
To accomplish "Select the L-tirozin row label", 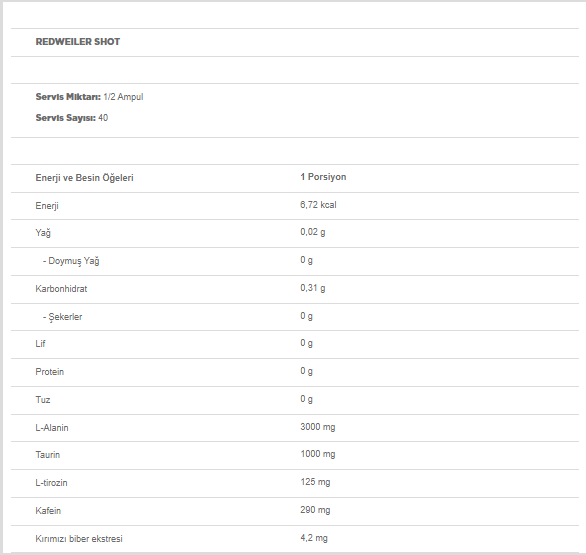I will point(52,483).
